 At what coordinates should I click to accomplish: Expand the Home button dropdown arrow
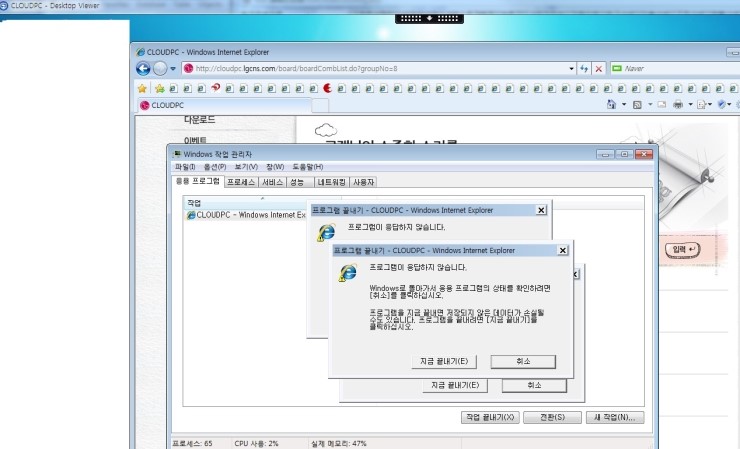pos(624,104)
